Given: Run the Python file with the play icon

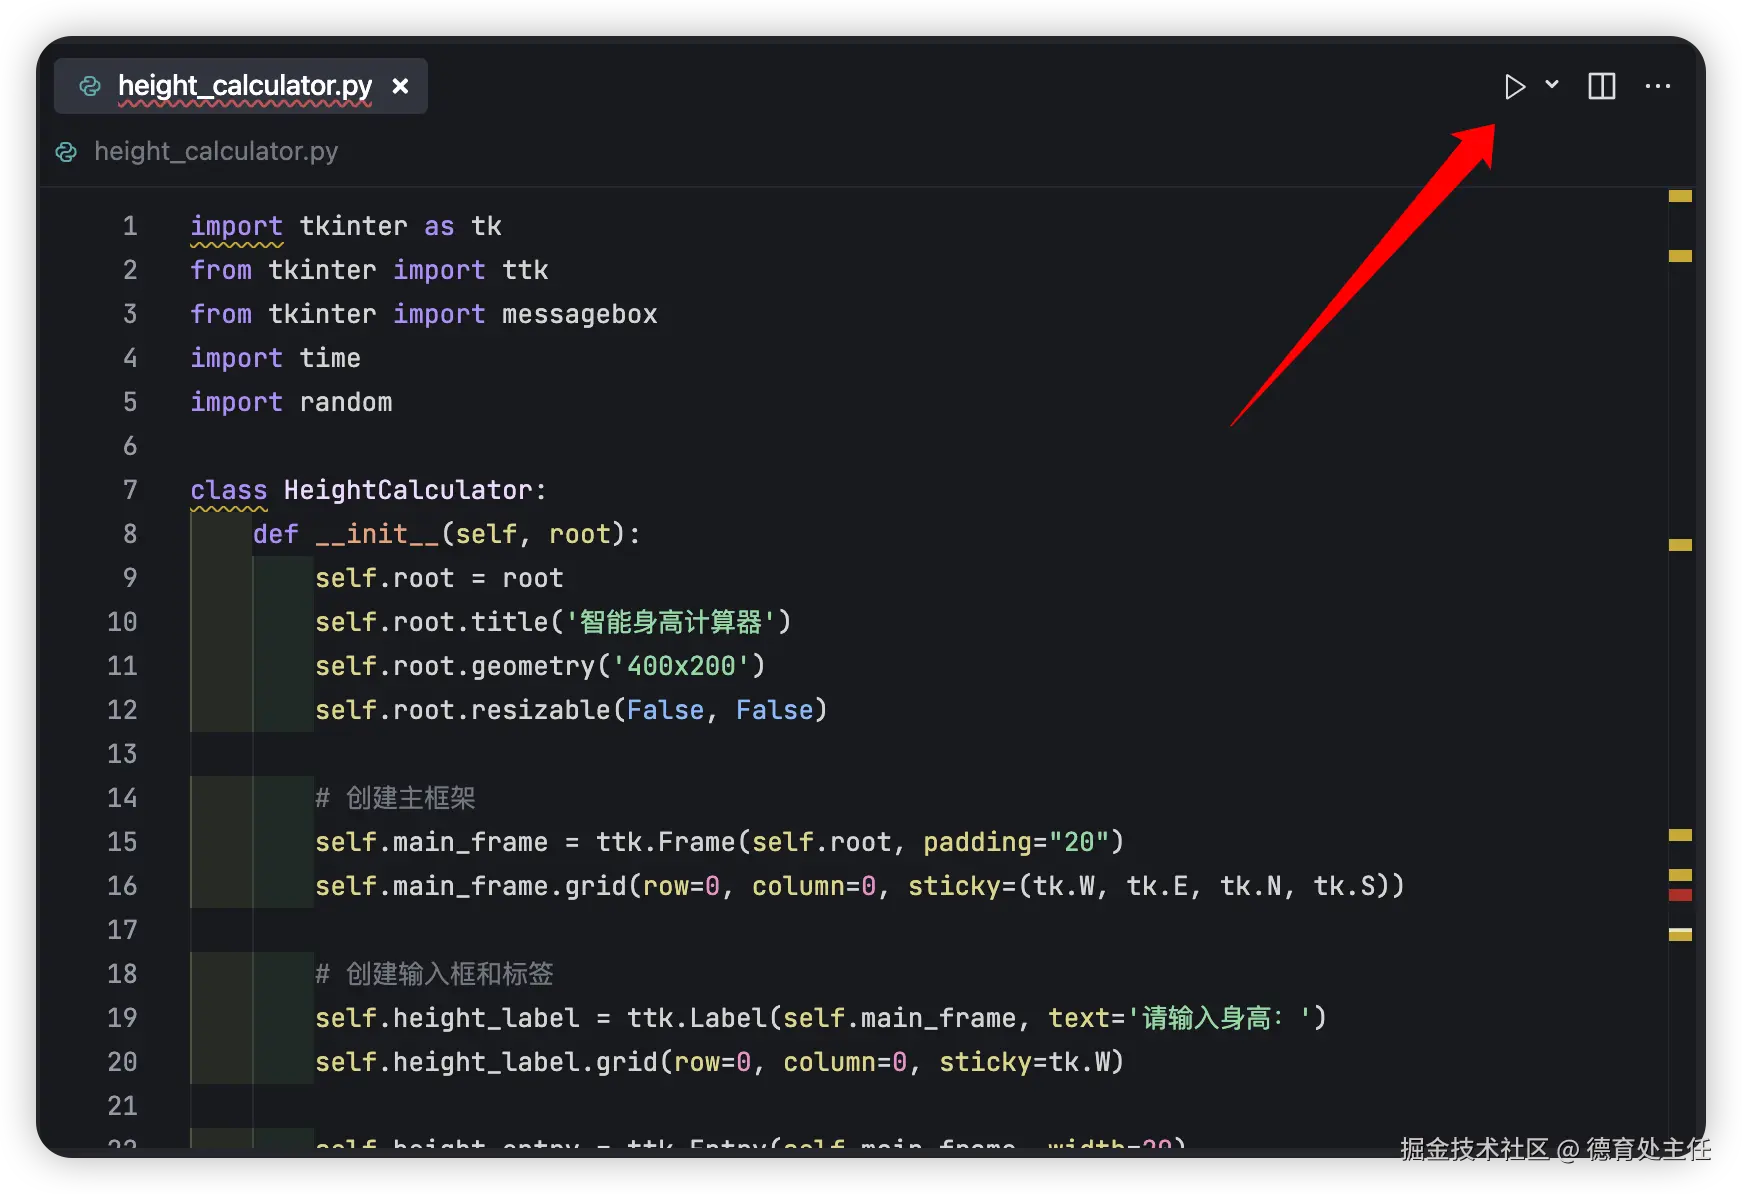Looking at the screenshot, I should [x=1514, y=87].
